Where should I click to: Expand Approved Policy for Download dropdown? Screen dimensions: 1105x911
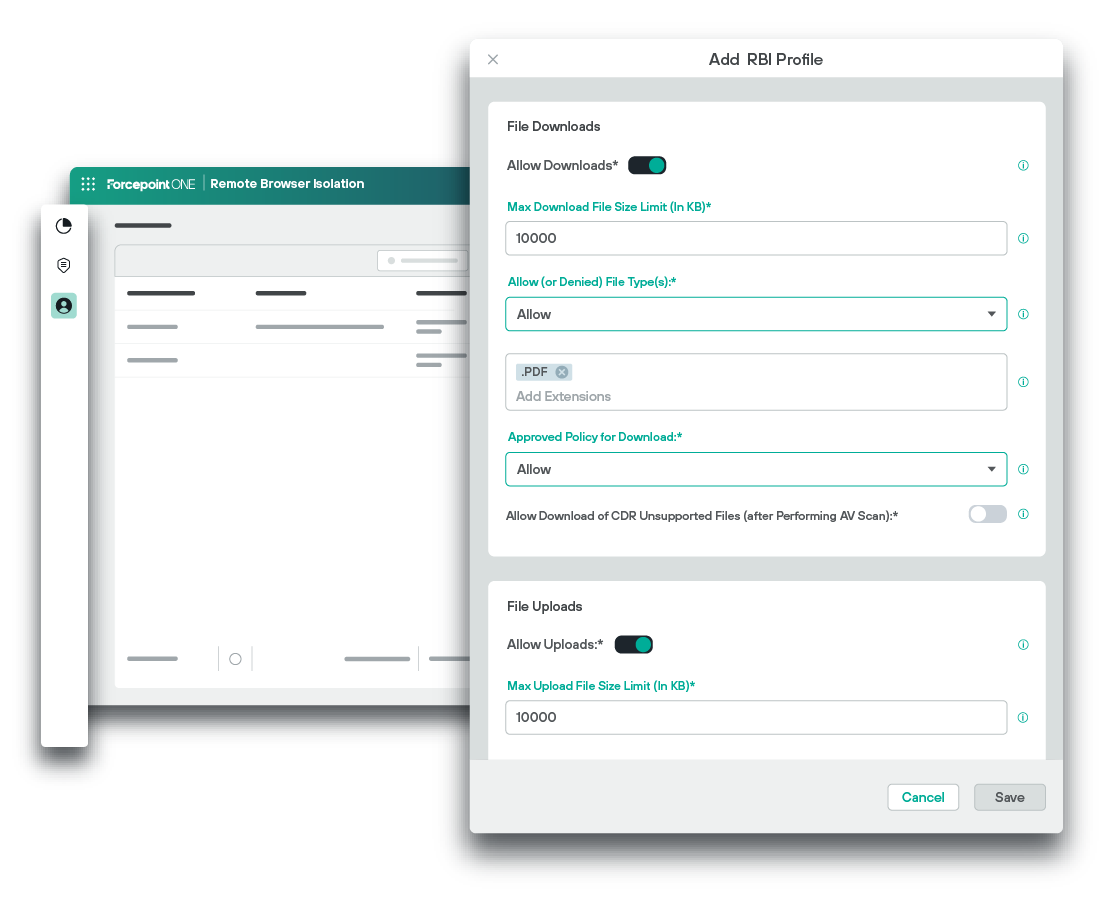[756, 469]
